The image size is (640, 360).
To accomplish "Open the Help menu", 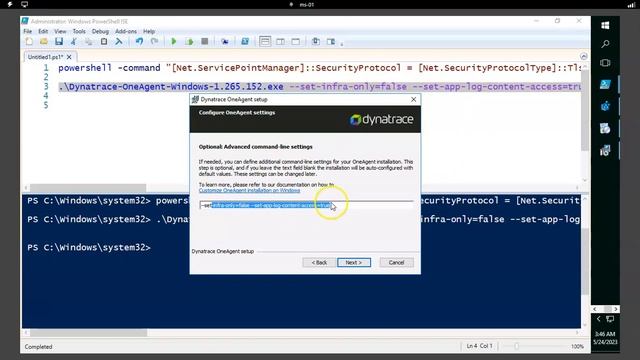I will pyautogui.click(x=149, y=31).
